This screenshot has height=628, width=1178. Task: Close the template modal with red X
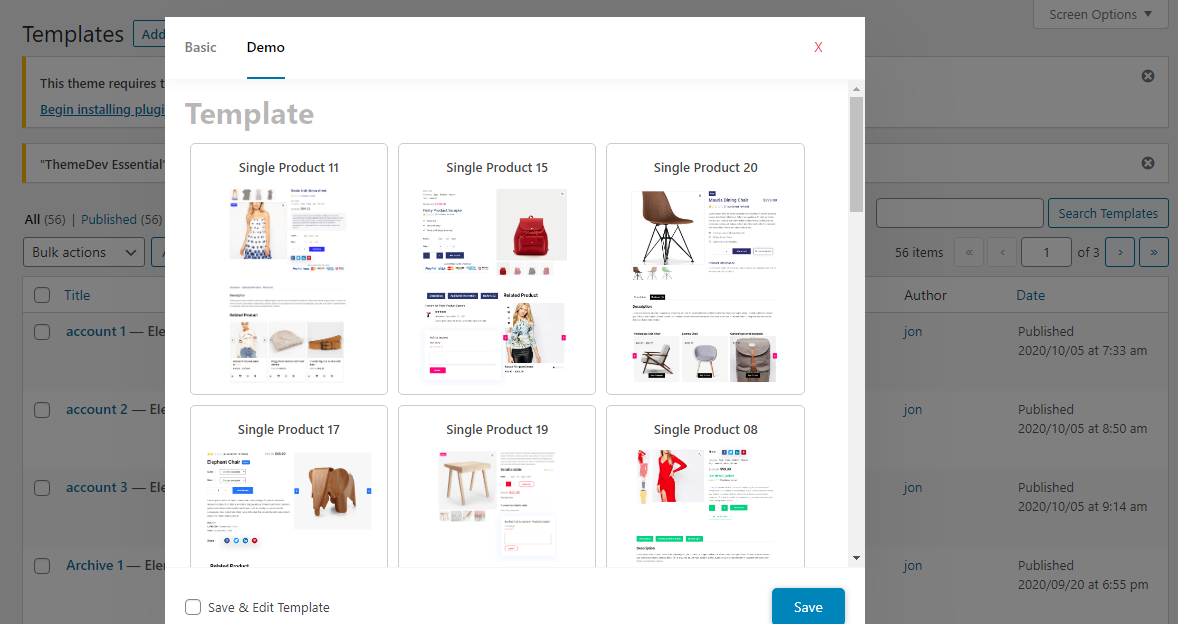[x=818, y=47]
